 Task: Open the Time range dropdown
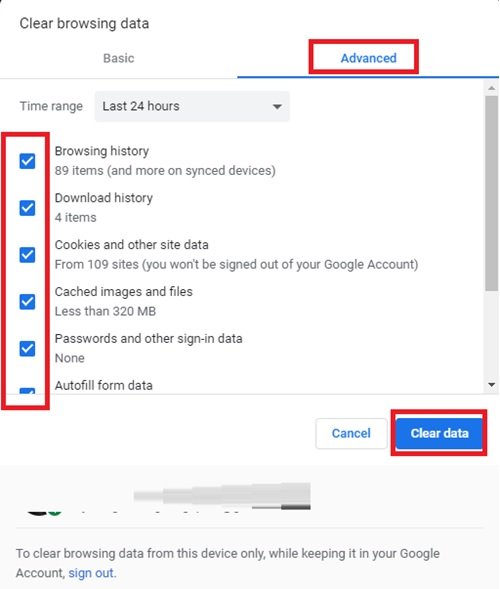click(x=192, y=106)
